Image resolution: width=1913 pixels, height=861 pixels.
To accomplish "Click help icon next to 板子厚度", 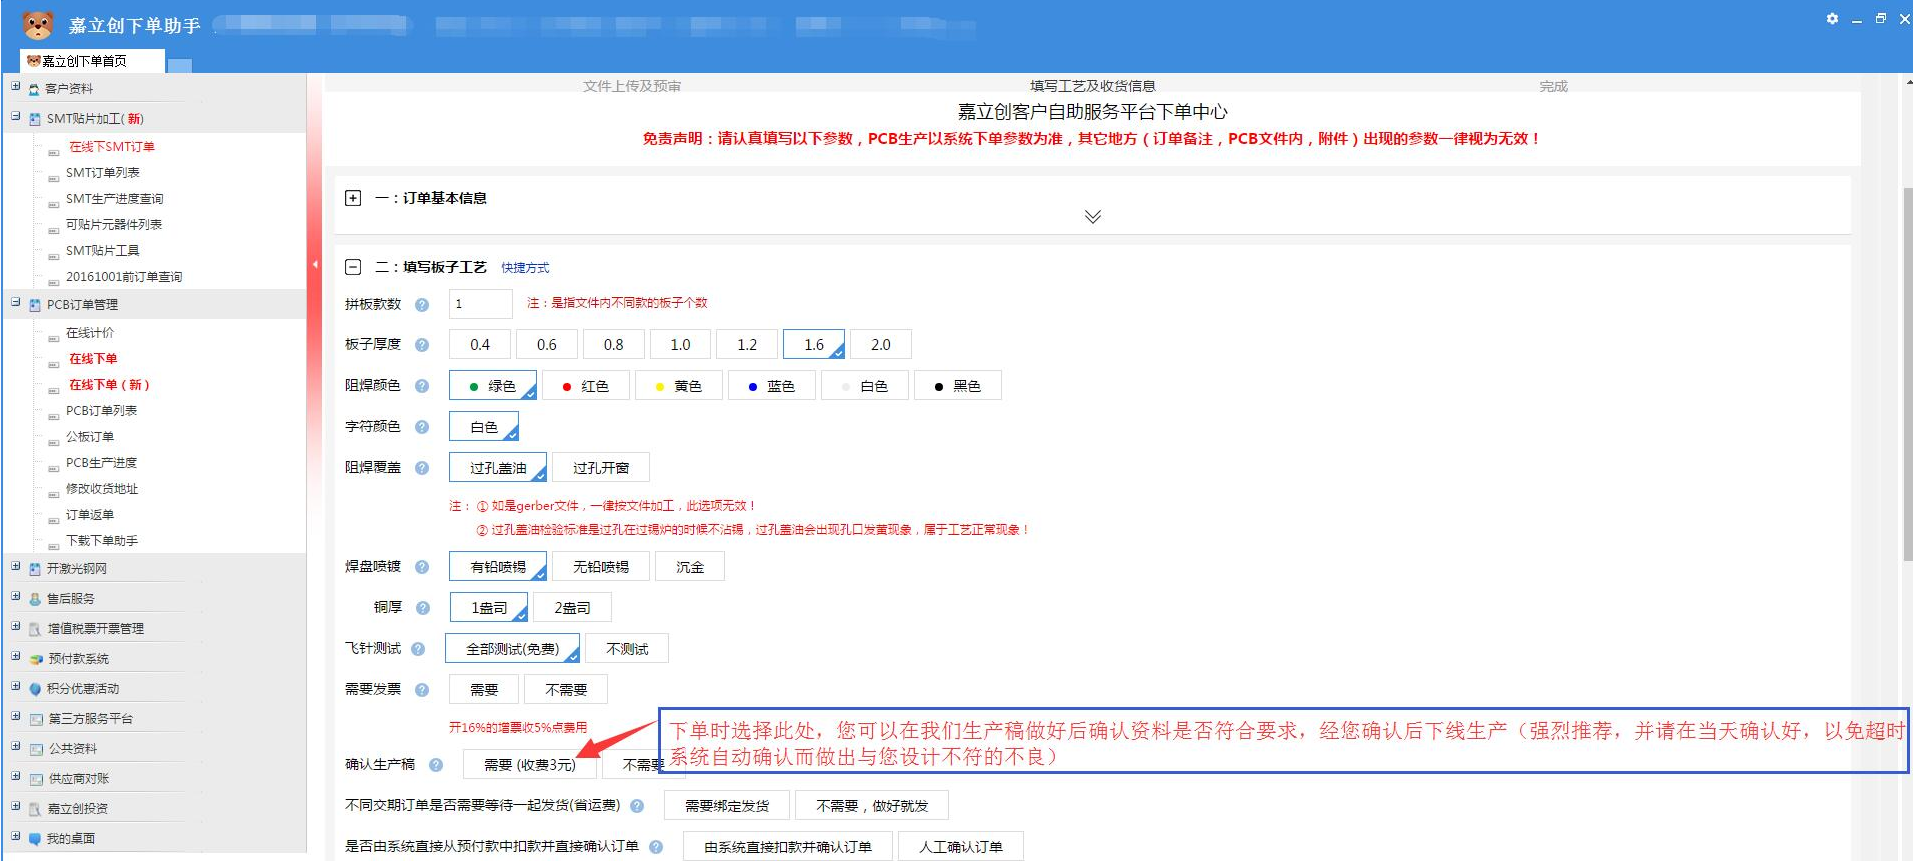I will (422, 345).
